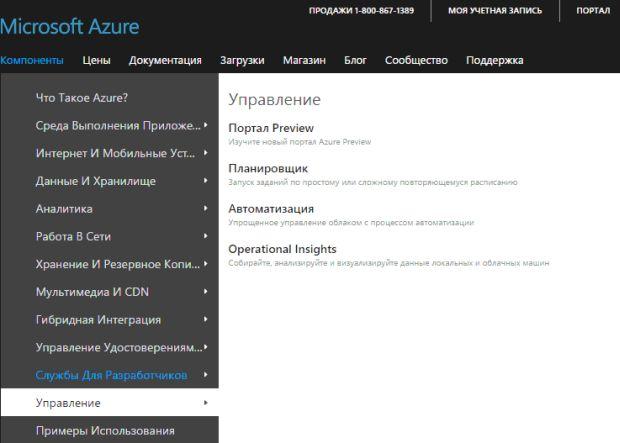Select Работа В Сети
Screen dimensions: 620x443
(x=73, y=236)
